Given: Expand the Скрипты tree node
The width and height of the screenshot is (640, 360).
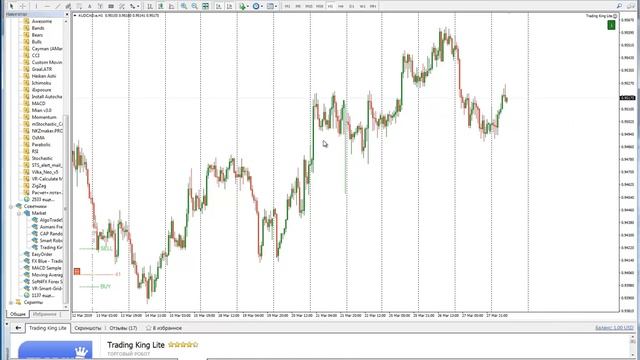Looking at the screenshot, I should point(11,302).
